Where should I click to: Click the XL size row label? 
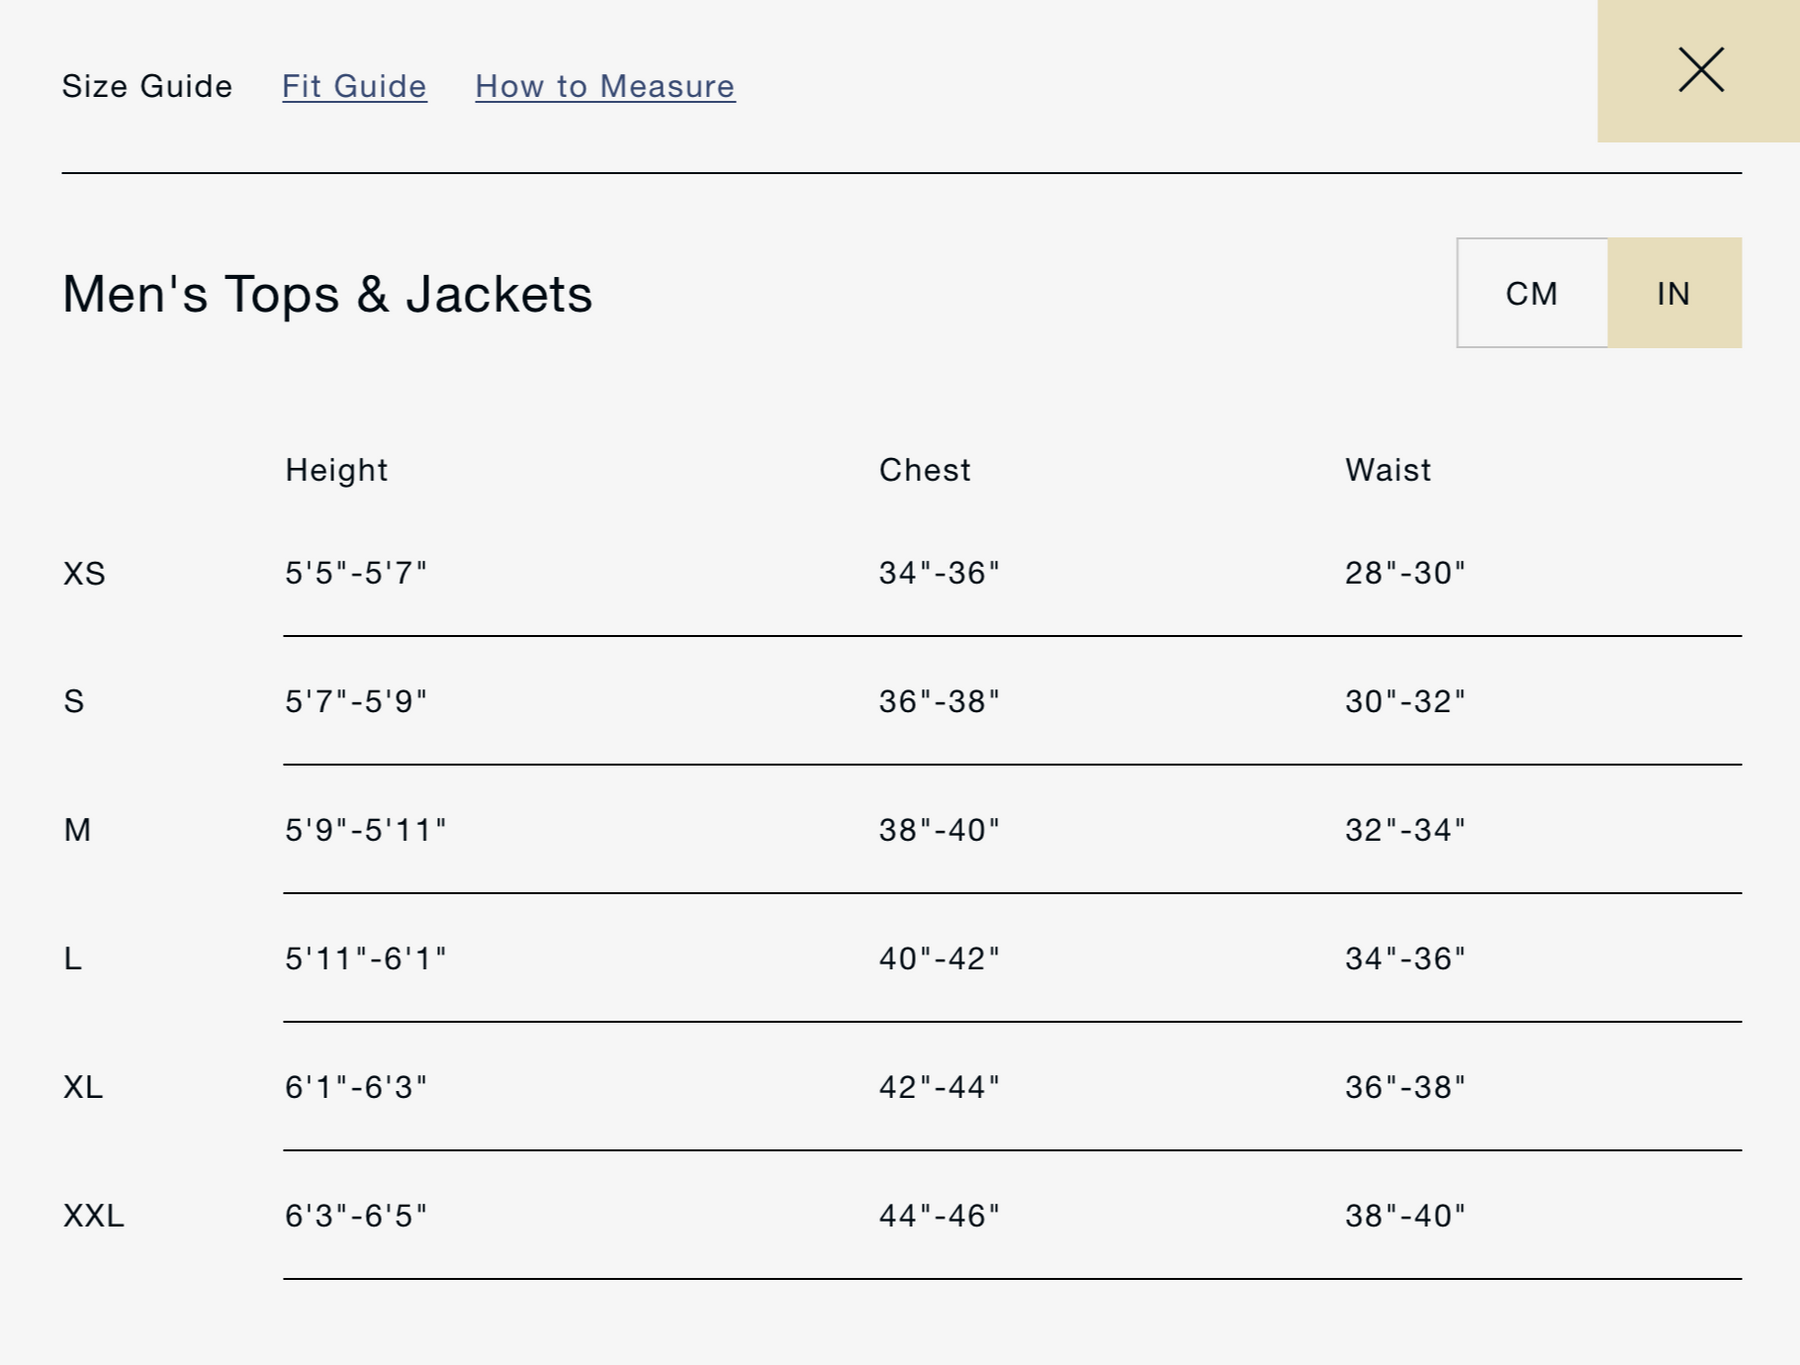click(x=83, y=1087)
